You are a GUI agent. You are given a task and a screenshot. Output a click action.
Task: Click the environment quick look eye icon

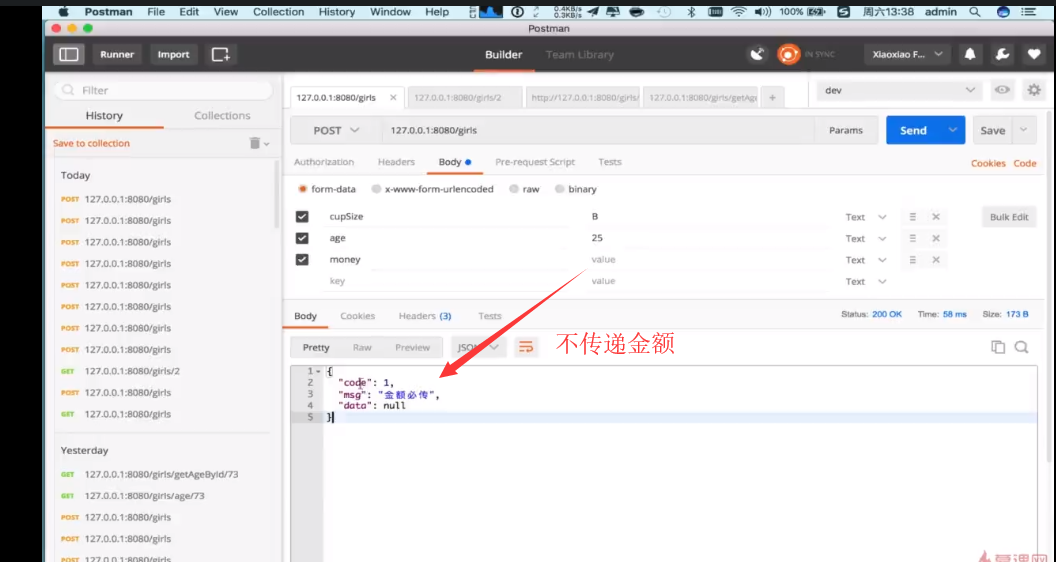[x=1002, y=90]
